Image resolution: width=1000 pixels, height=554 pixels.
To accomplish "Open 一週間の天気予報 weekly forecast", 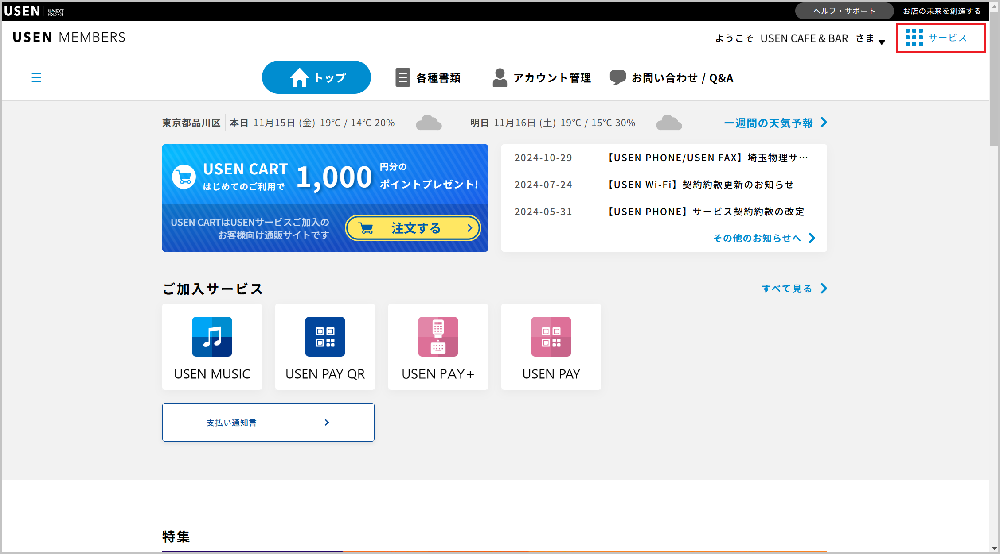I will pos(775,123).
